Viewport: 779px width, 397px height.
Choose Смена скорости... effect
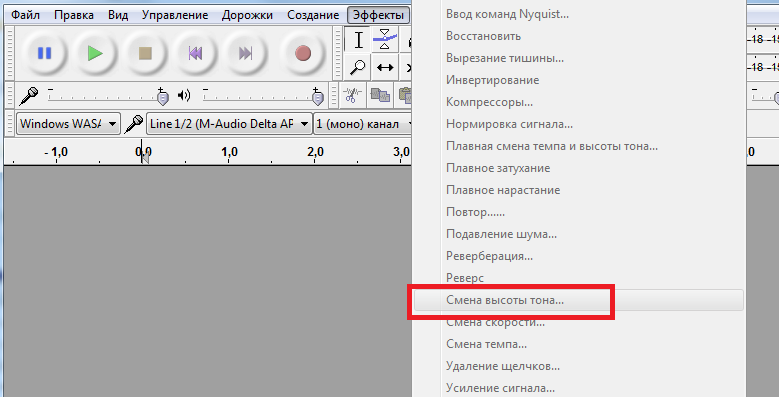579,322
